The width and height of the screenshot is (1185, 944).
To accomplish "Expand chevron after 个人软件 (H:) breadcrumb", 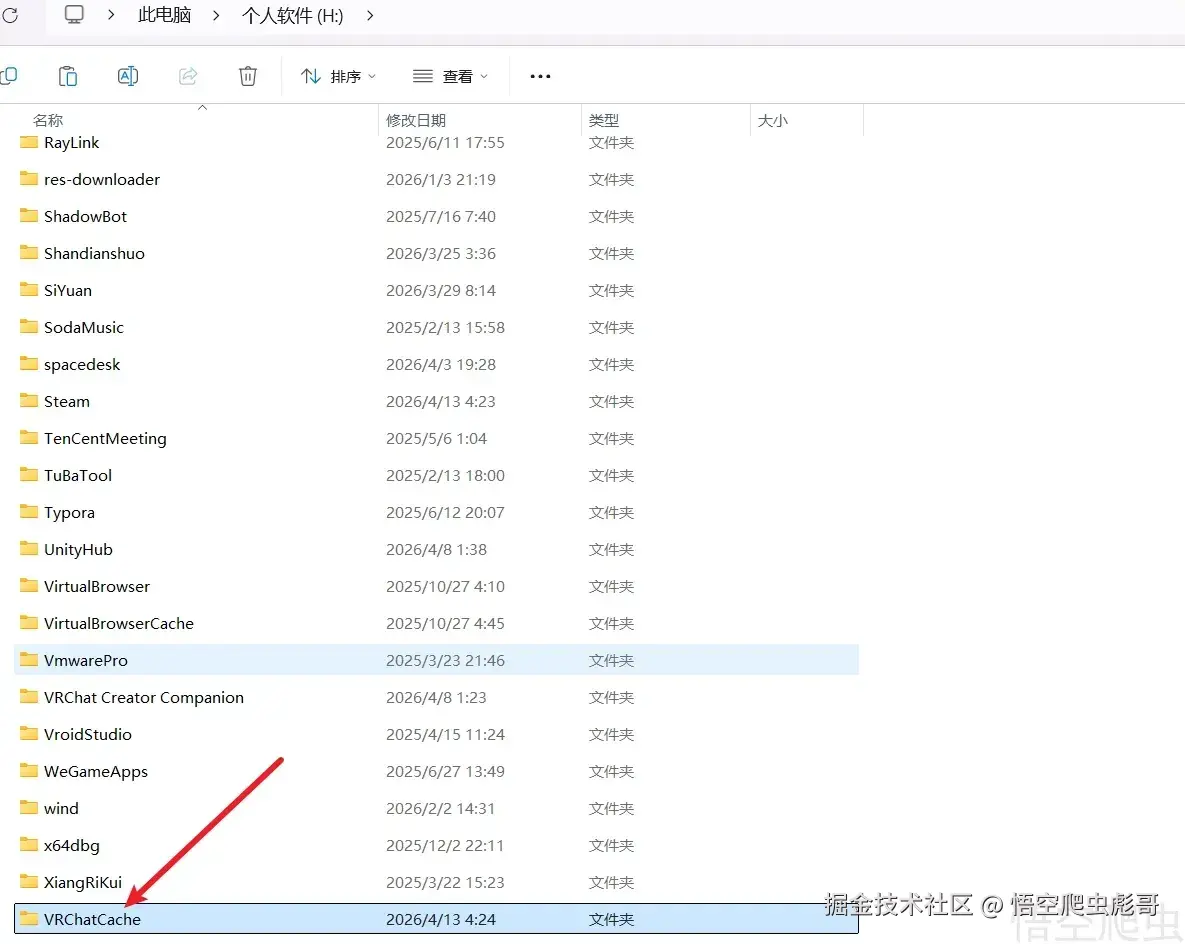I will coord(370,15).
